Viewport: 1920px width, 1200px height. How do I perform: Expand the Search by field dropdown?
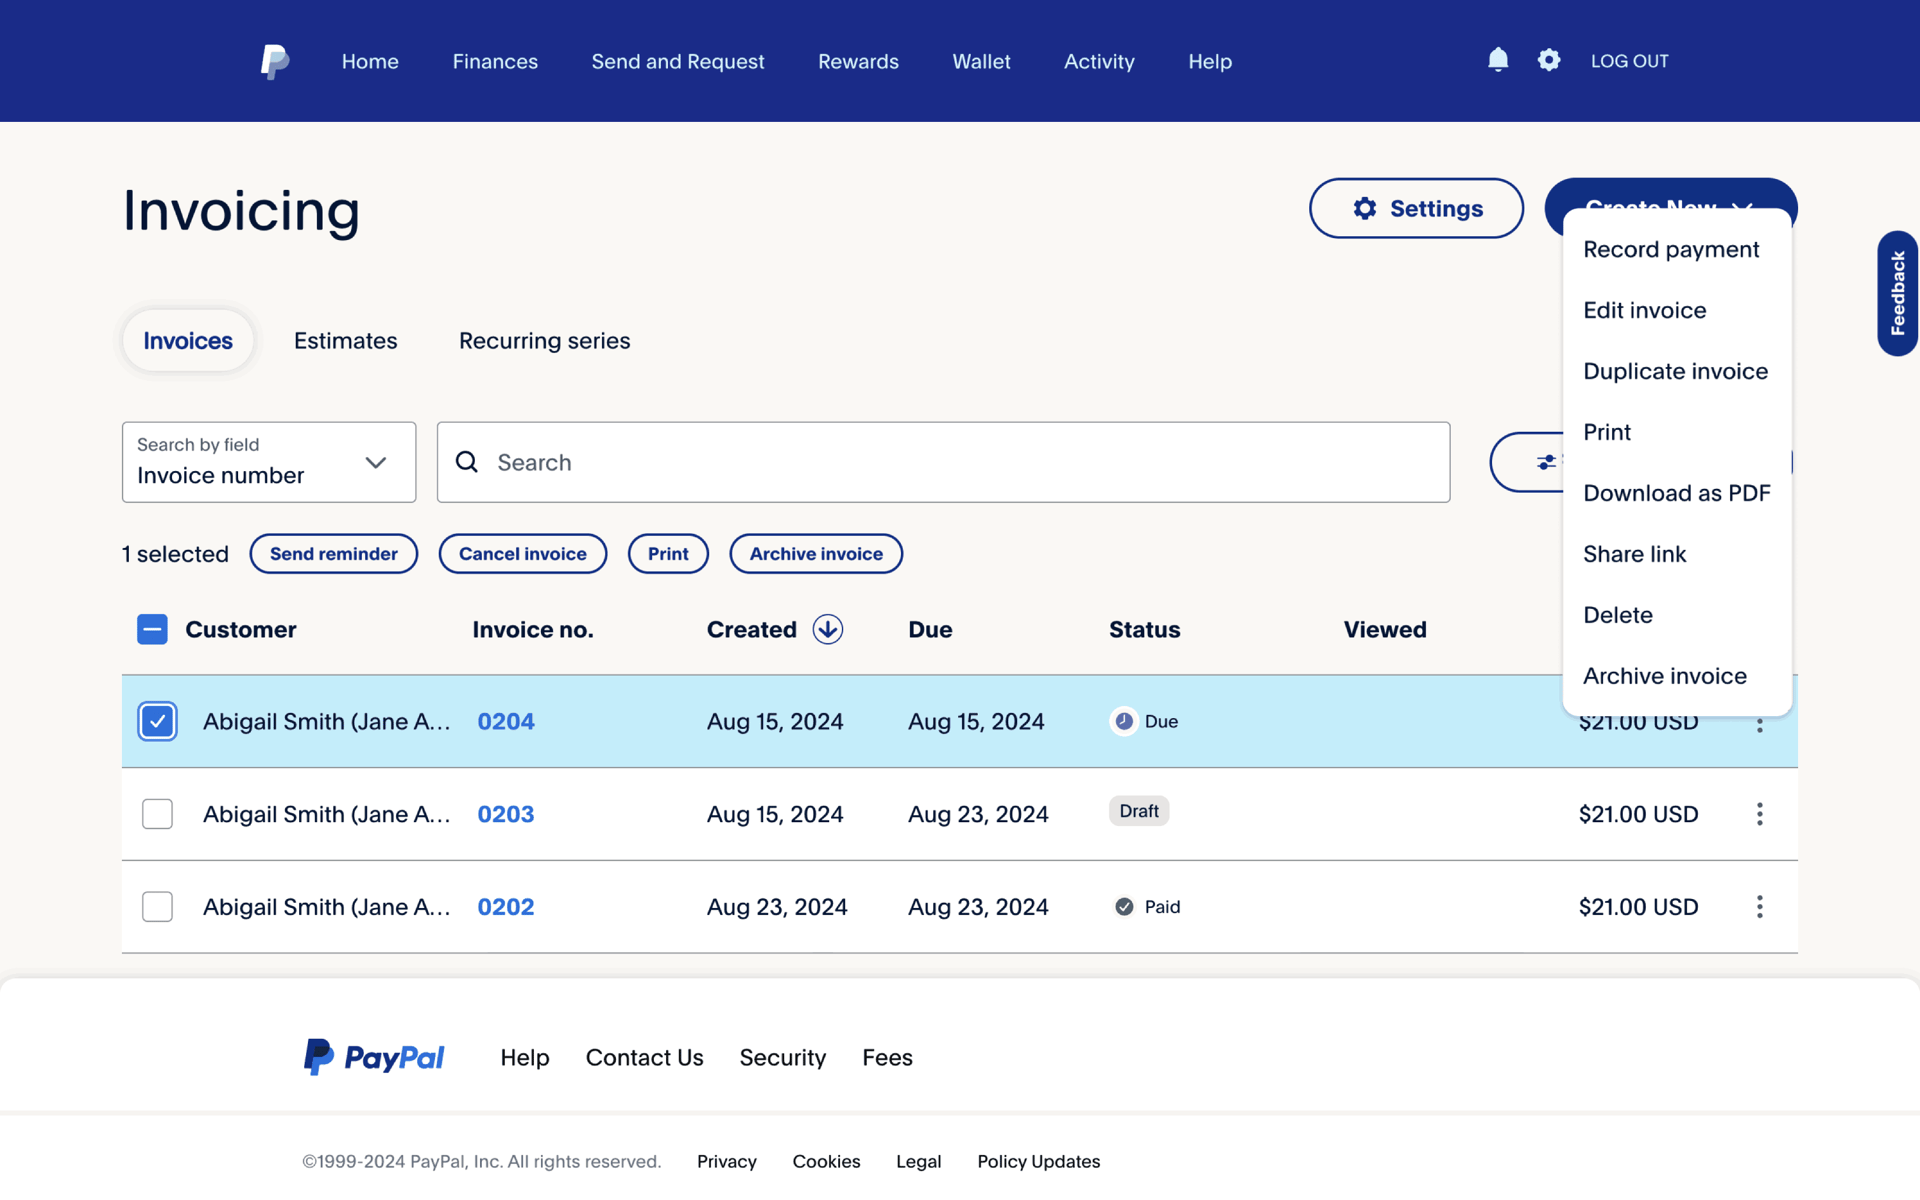tap(269, 462)
